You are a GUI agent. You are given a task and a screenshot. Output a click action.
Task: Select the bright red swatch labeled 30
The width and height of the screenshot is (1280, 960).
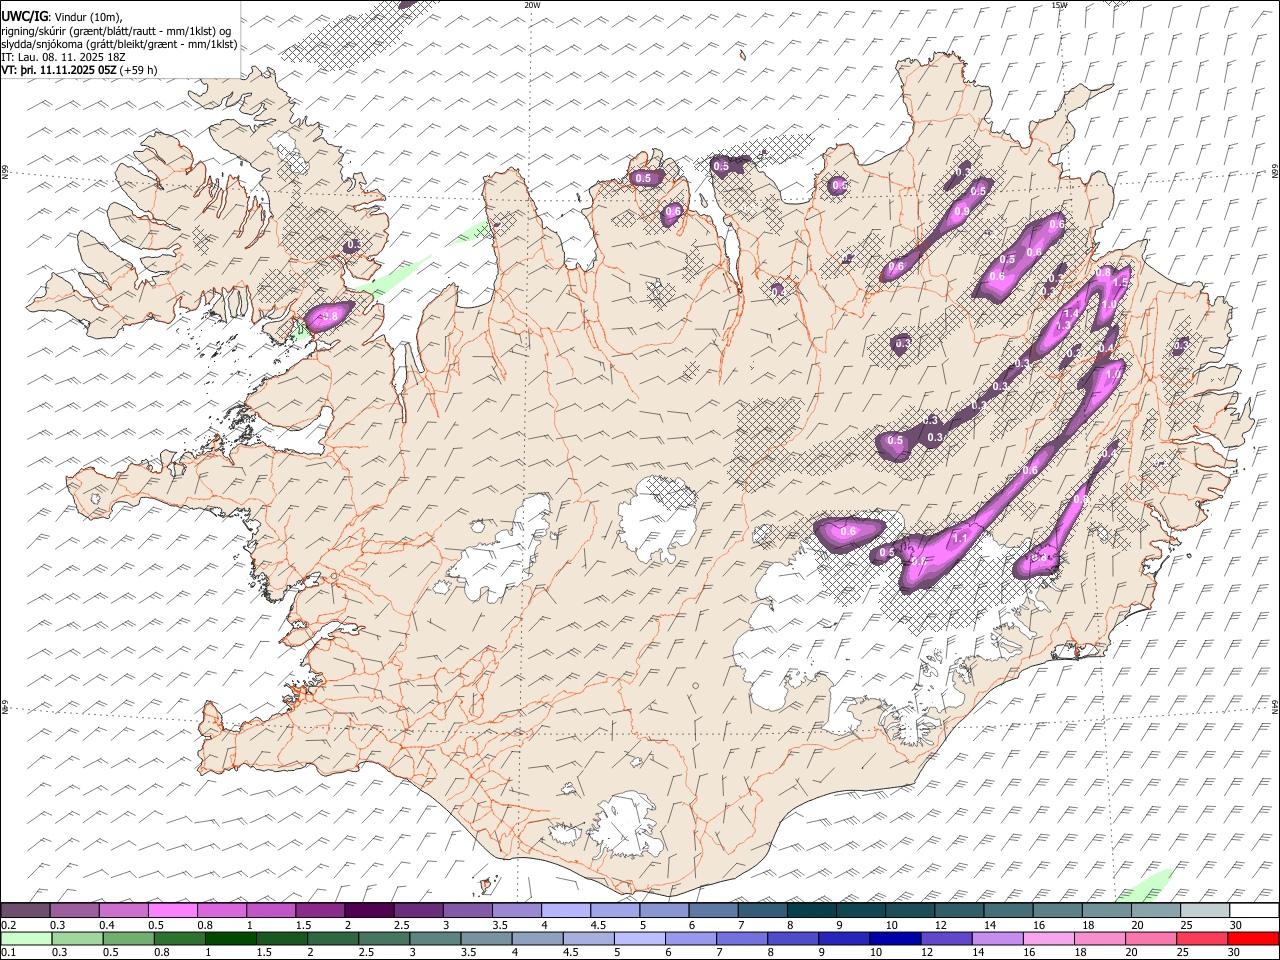click(1252, 938)
